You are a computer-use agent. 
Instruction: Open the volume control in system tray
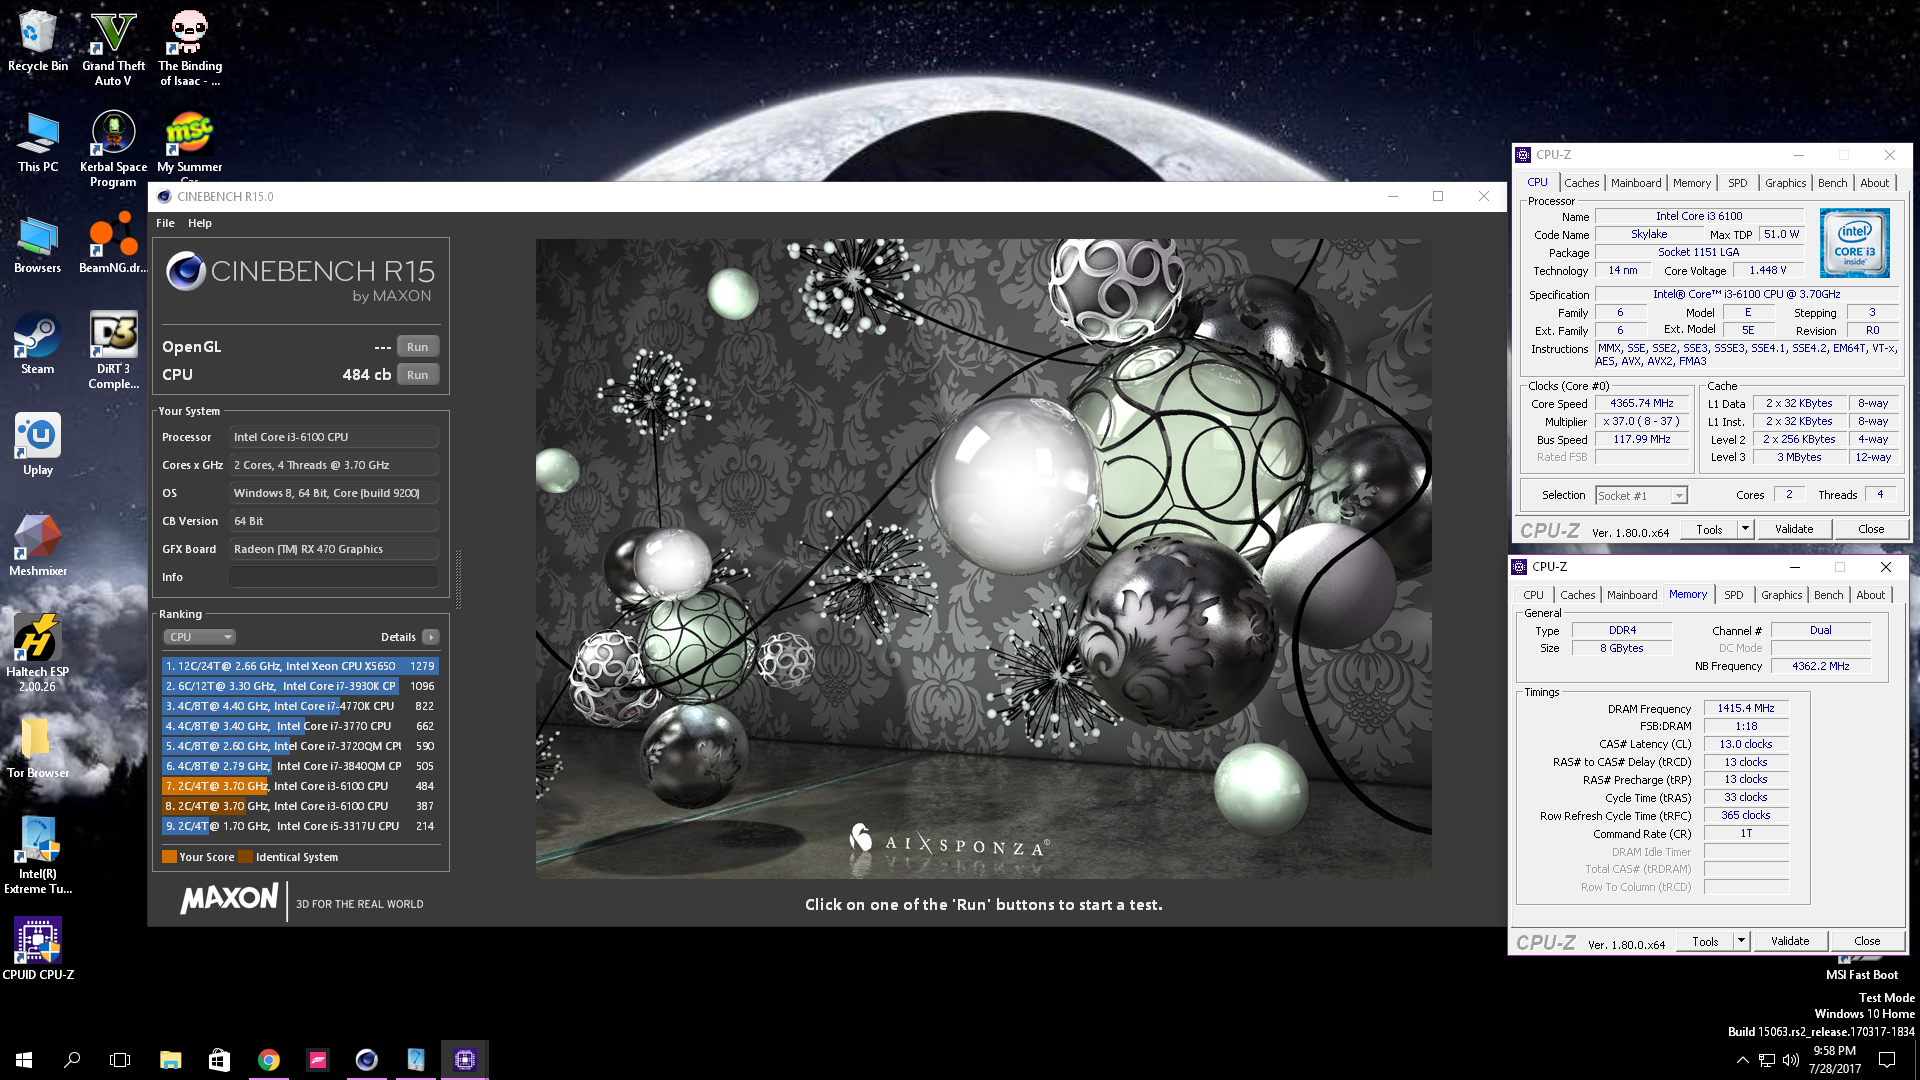point(1790,1060)
